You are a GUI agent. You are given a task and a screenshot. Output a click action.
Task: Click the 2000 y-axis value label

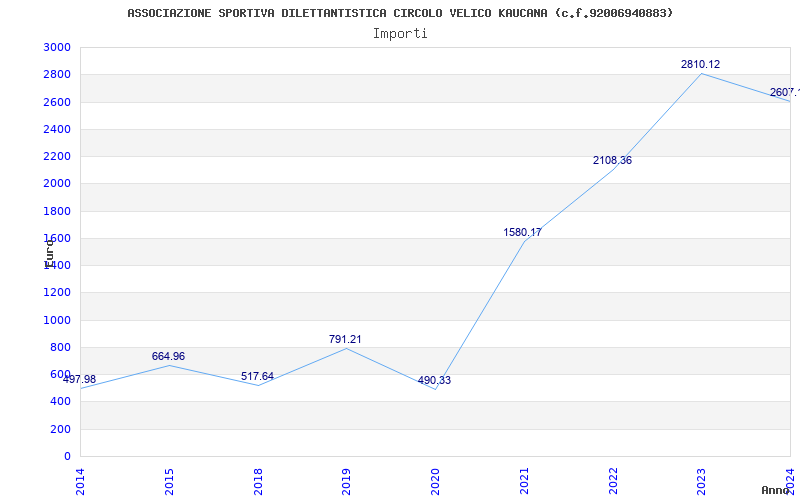point(57,184)
